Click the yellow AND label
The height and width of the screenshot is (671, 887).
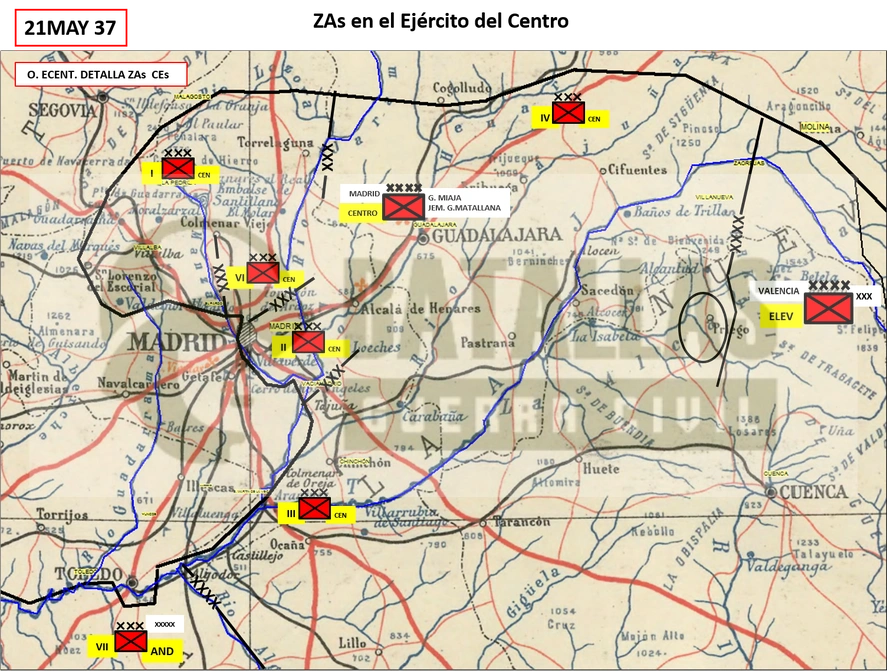coord(162,651)
